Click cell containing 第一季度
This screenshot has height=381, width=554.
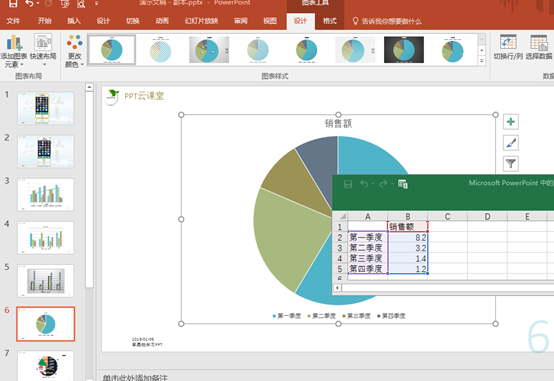coord(367,237)
